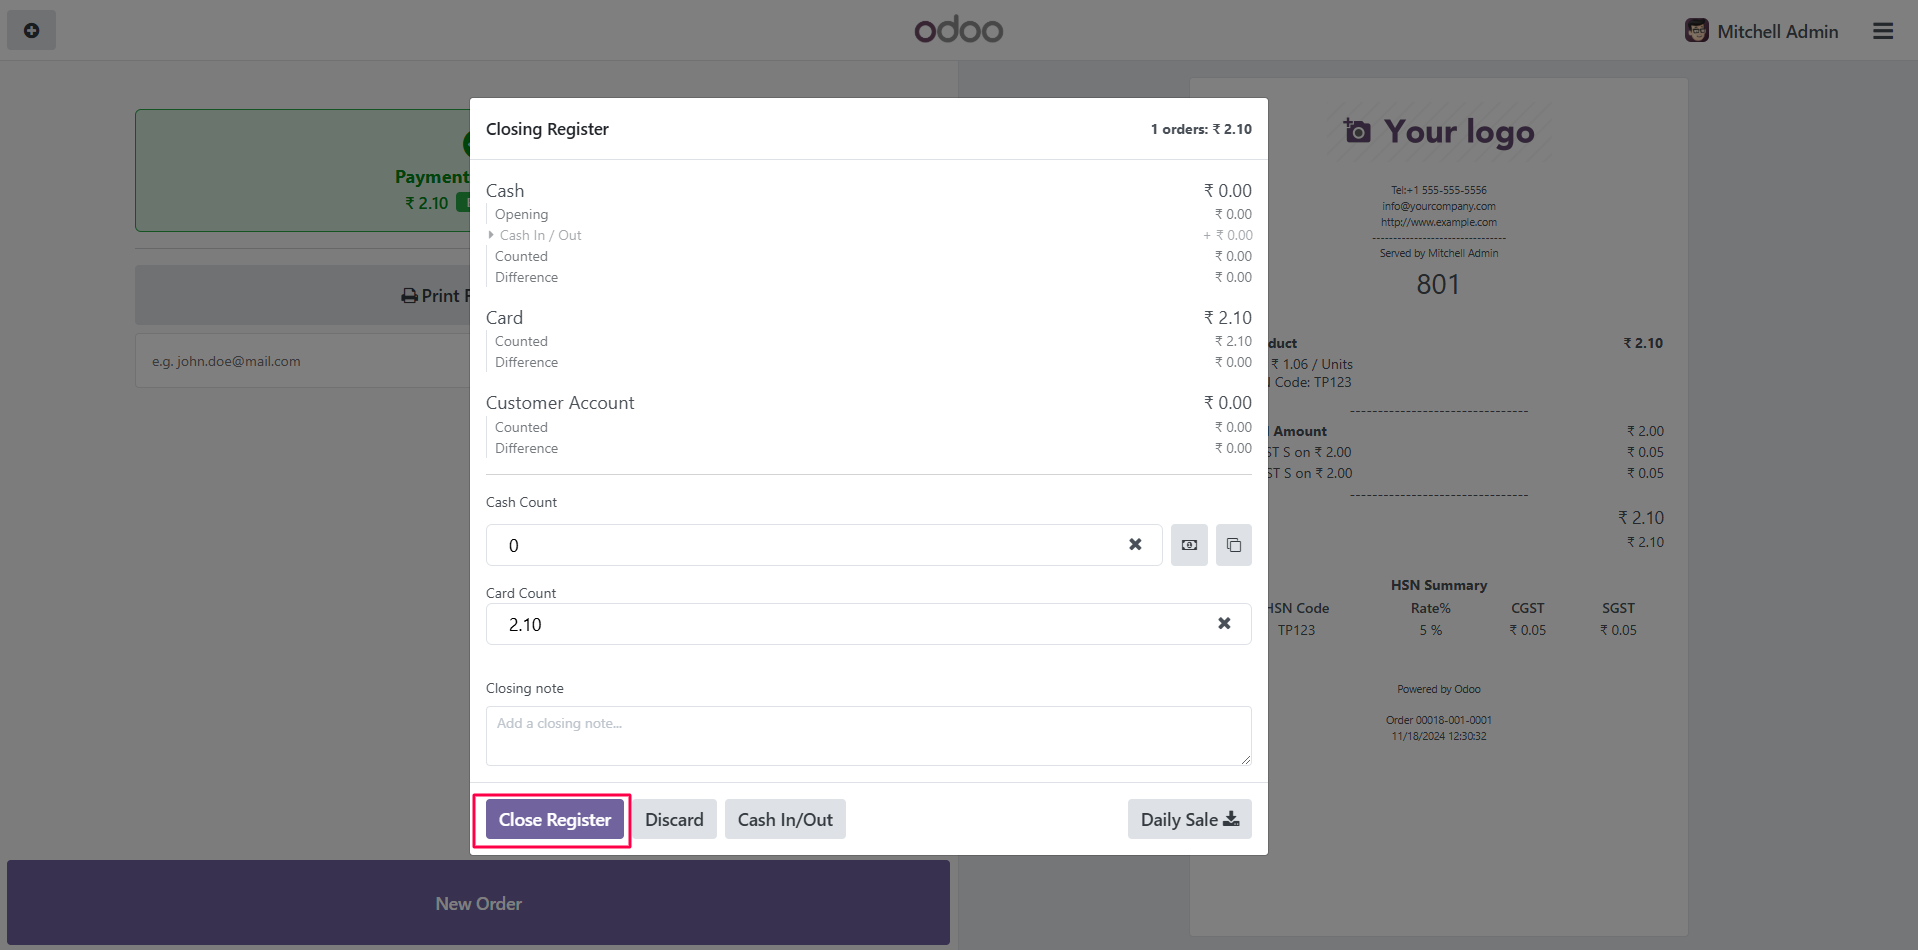Open cash counter money icon
This screenshot has width=1918, height=950.
pos(1189,545)
